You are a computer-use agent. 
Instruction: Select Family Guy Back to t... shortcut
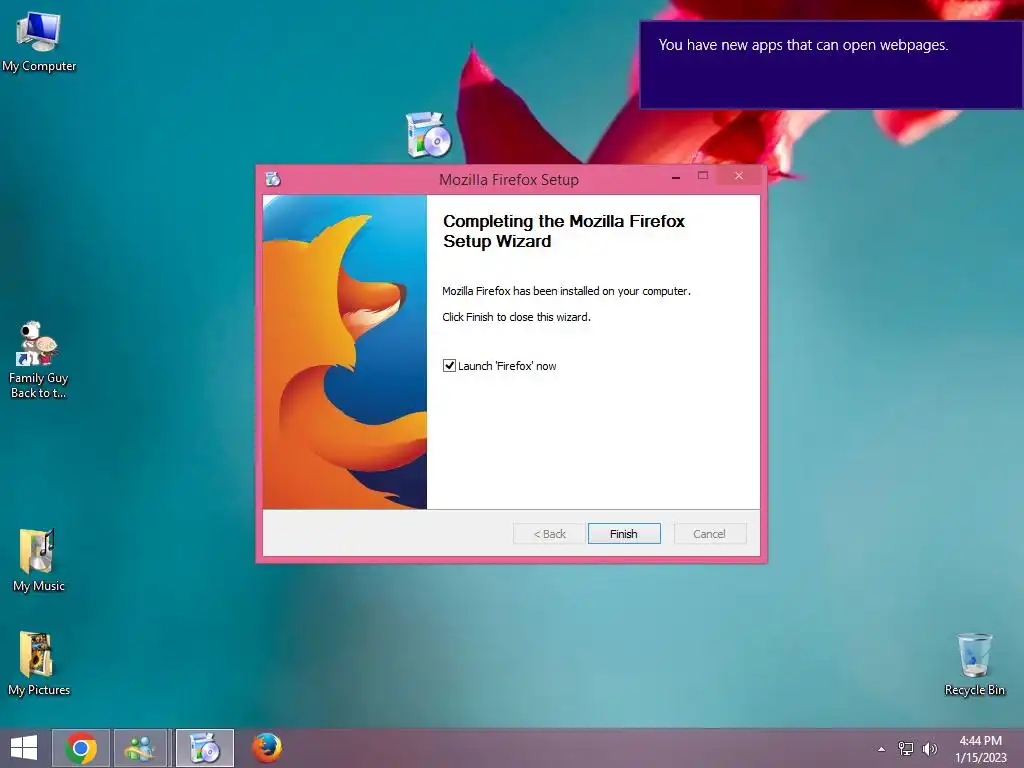pos(39,360)
